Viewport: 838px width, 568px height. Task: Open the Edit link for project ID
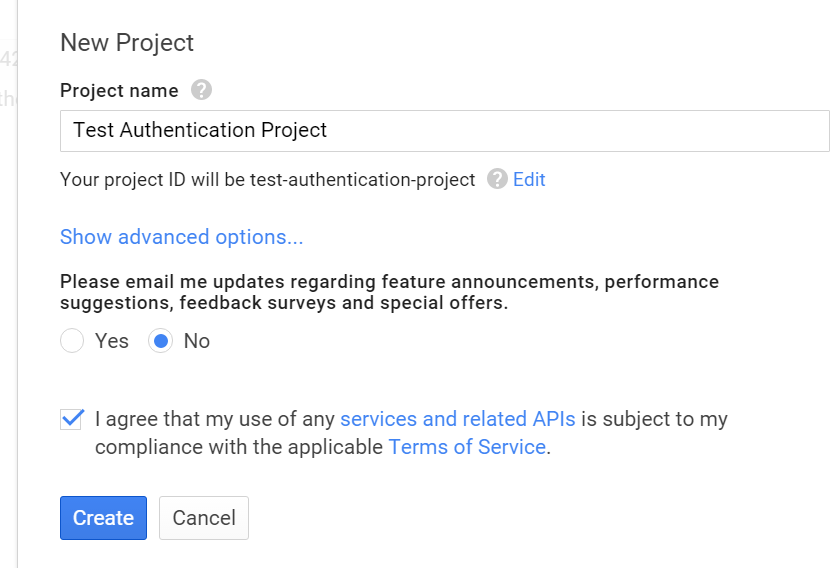click(x=529, y=180)
